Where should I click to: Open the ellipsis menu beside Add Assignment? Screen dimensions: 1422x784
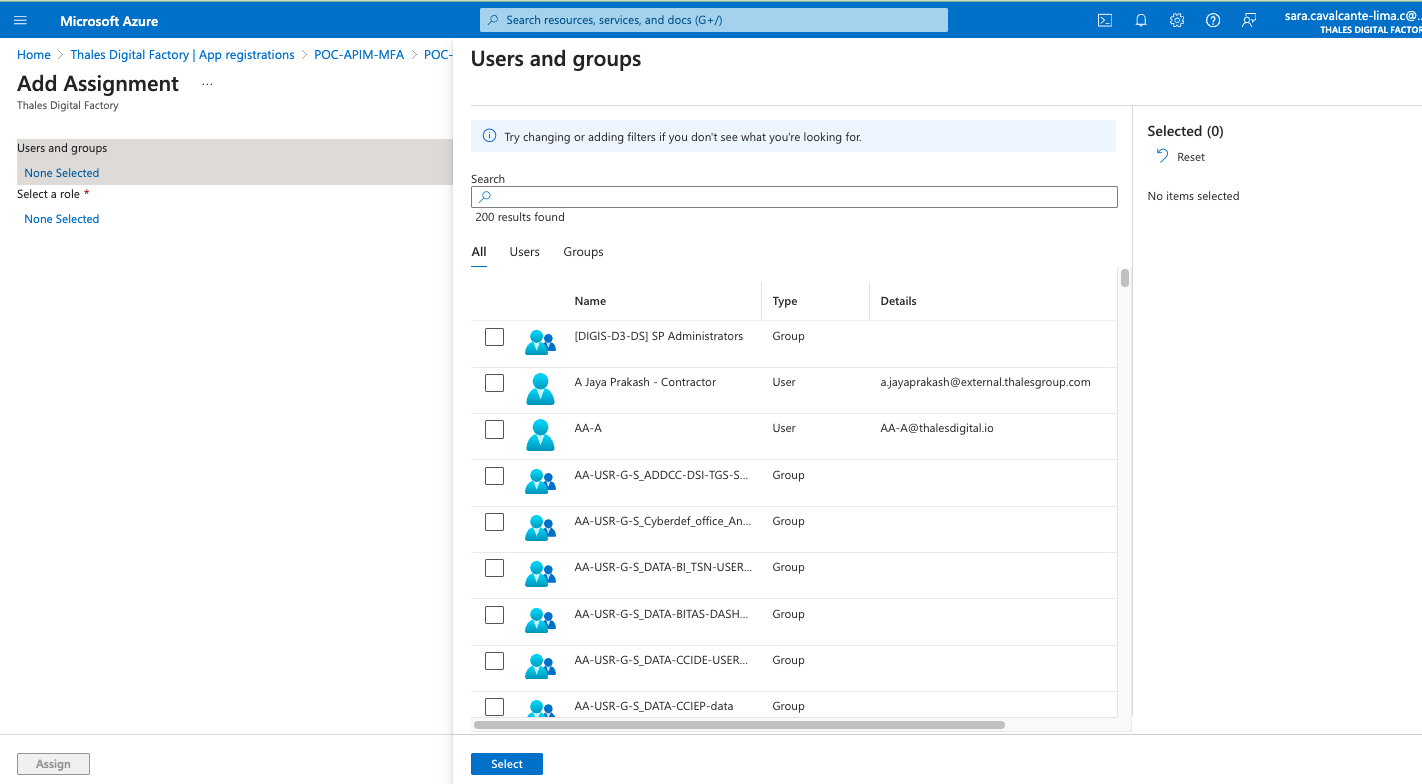tap(207, 85)
